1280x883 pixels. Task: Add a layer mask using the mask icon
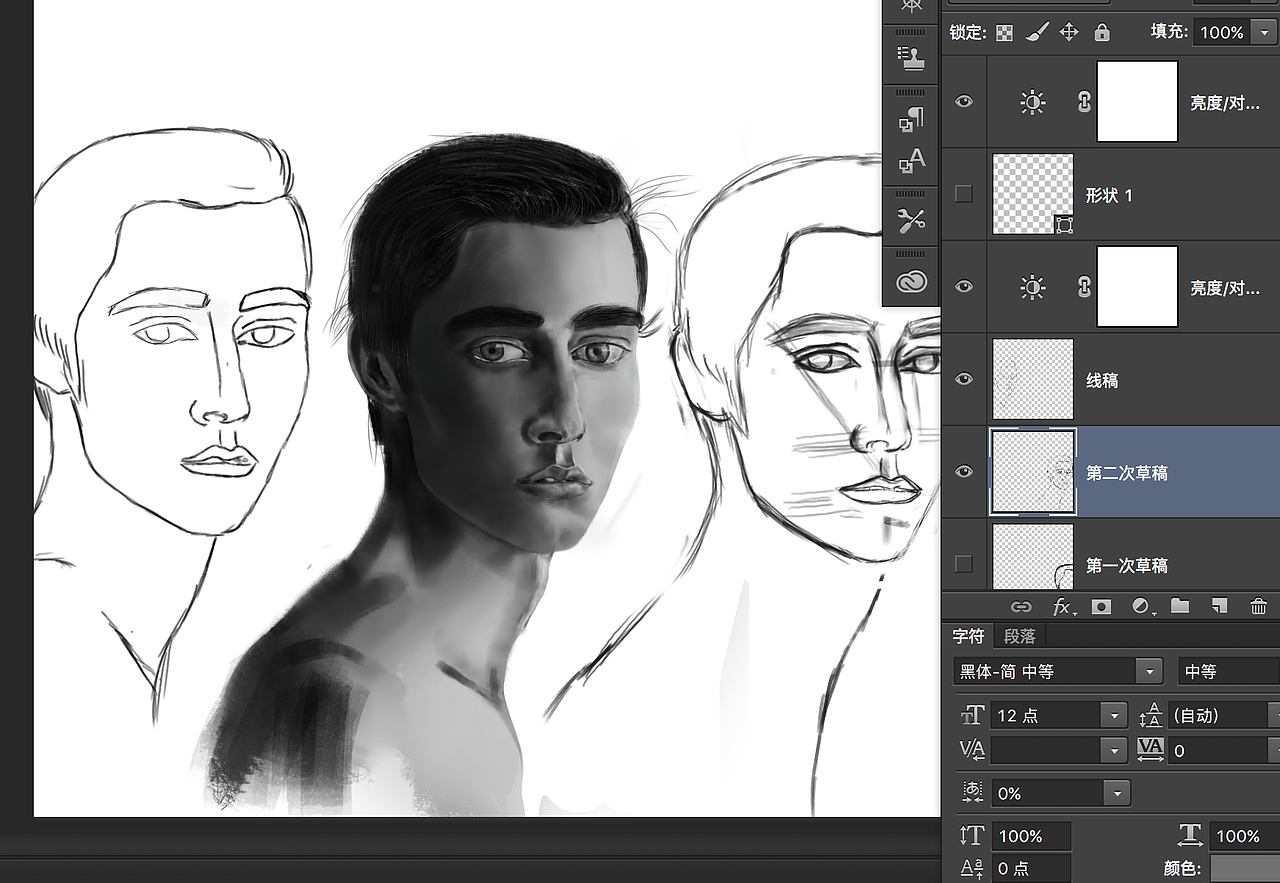[1101, 606]
